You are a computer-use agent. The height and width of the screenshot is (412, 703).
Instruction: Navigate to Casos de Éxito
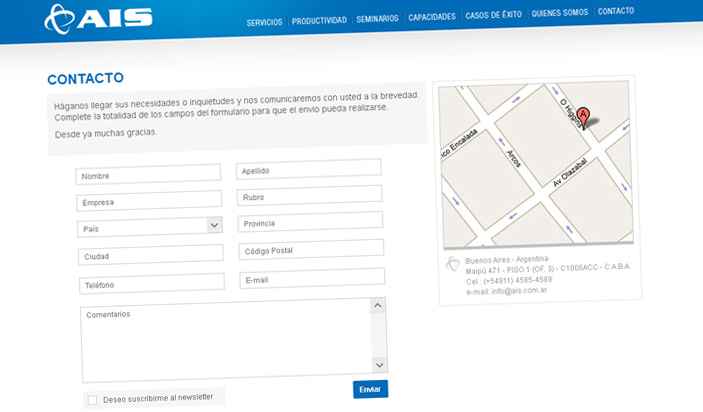pyautogui.click(x=493, y=17)
